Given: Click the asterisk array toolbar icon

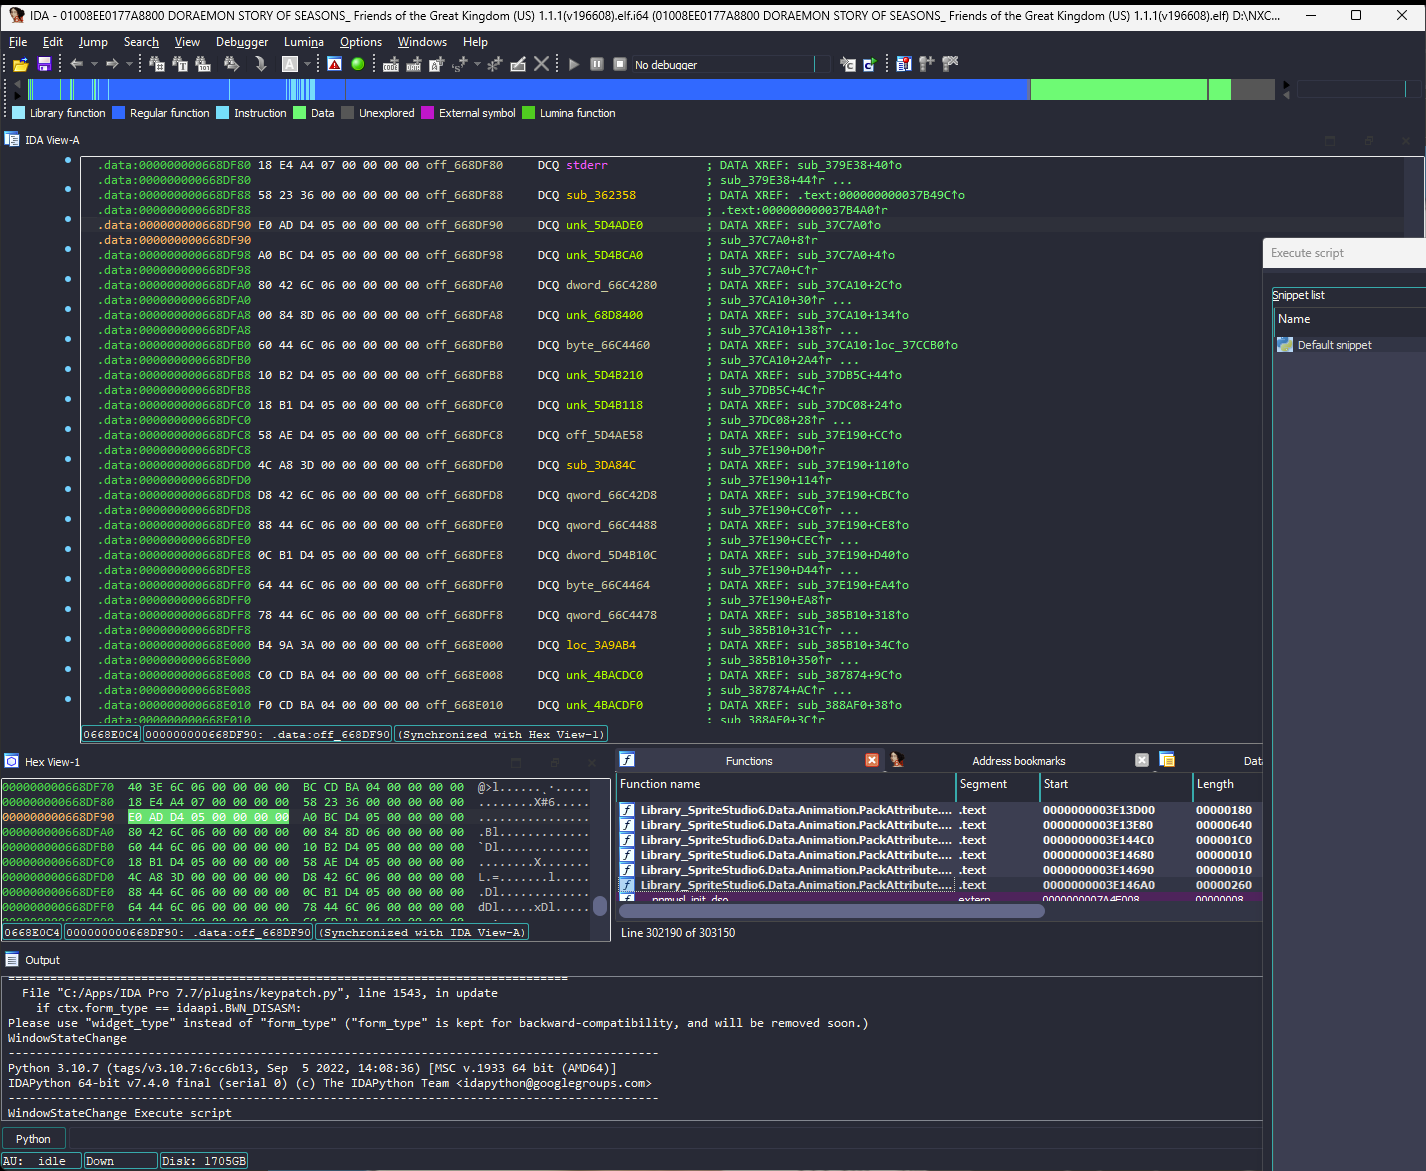Looking at the screenshot, I should (494, 64).
